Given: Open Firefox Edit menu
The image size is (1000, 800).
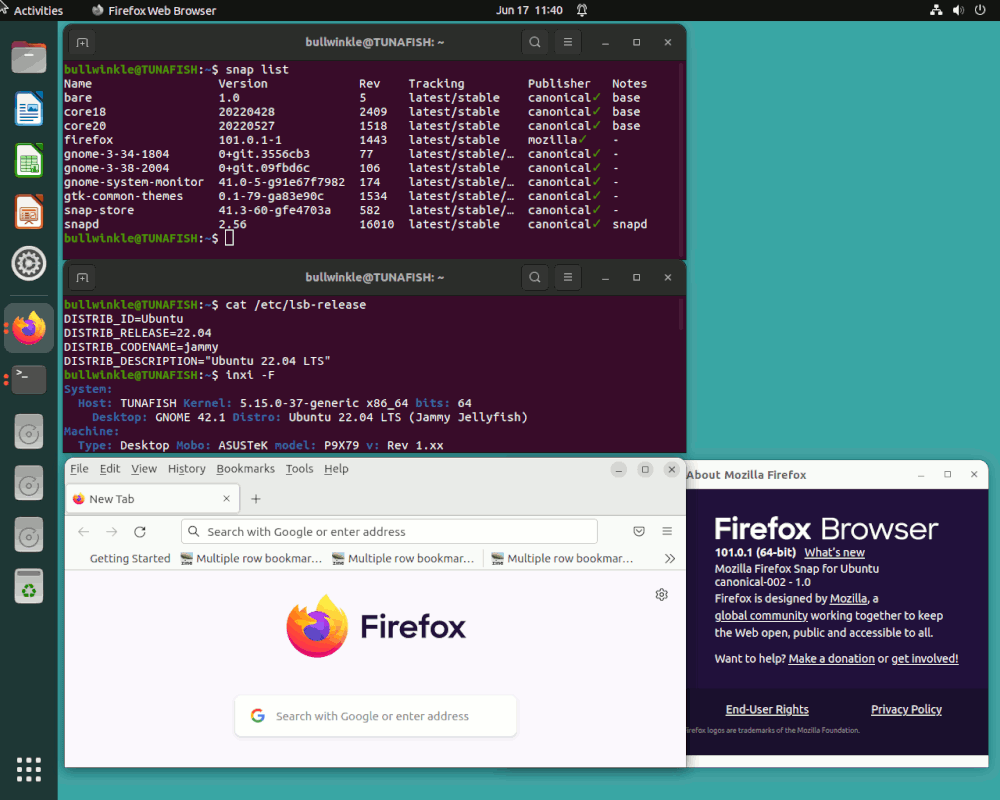Looking at the screenshot, I should click(x=110, y=469).
